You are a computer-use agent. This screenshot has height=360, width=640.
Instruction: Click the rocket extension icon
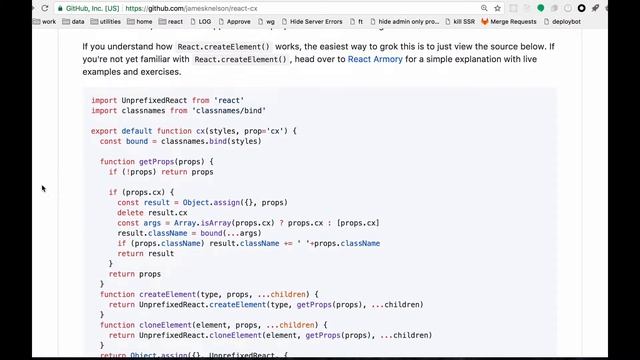pyautogui.click(x=596, y=8)
